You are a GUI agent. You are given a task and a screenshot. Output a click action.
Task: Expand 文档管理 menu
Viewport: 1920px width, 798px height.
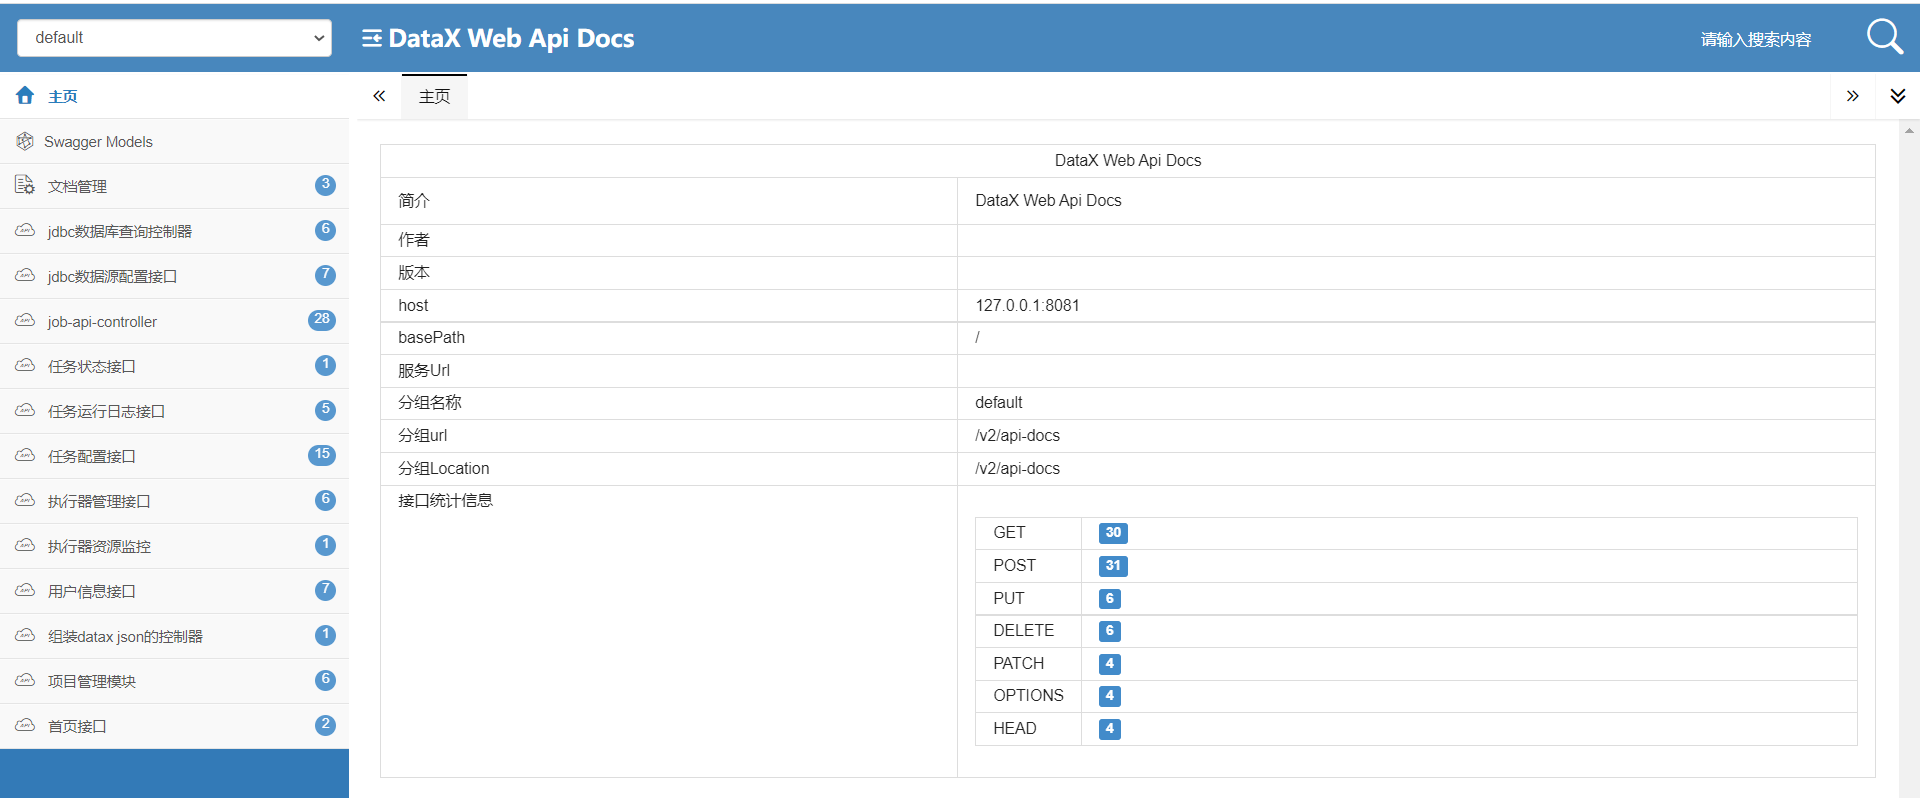point(174,186)
